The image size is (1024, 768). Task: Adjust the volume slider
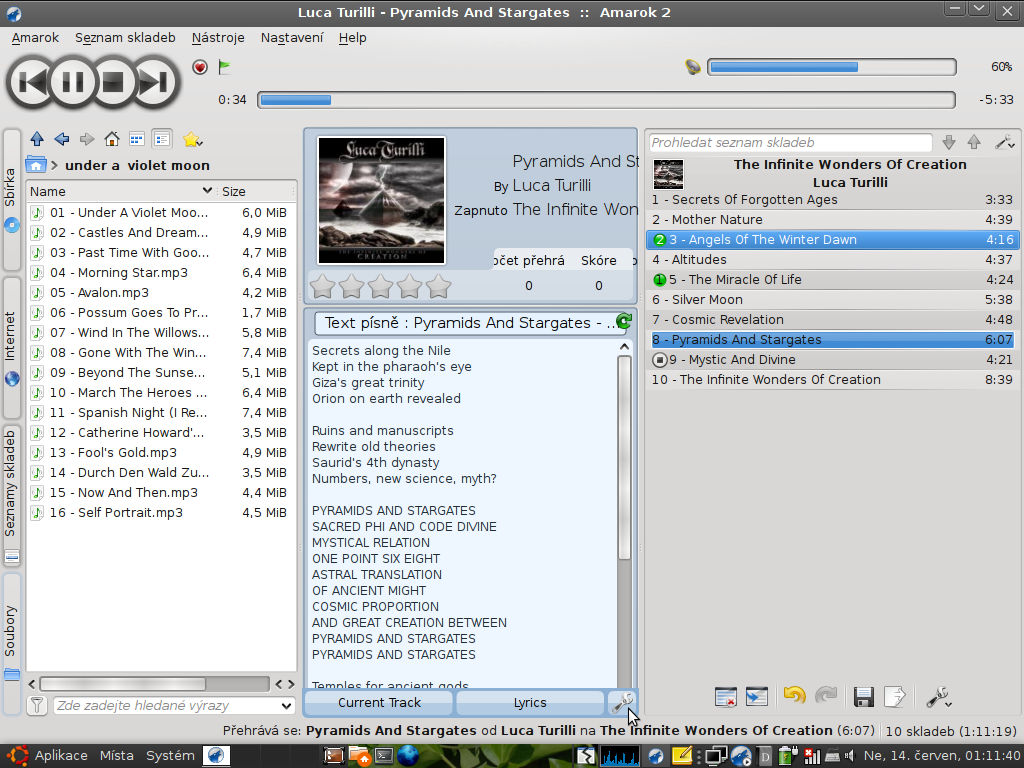(831, 67)
